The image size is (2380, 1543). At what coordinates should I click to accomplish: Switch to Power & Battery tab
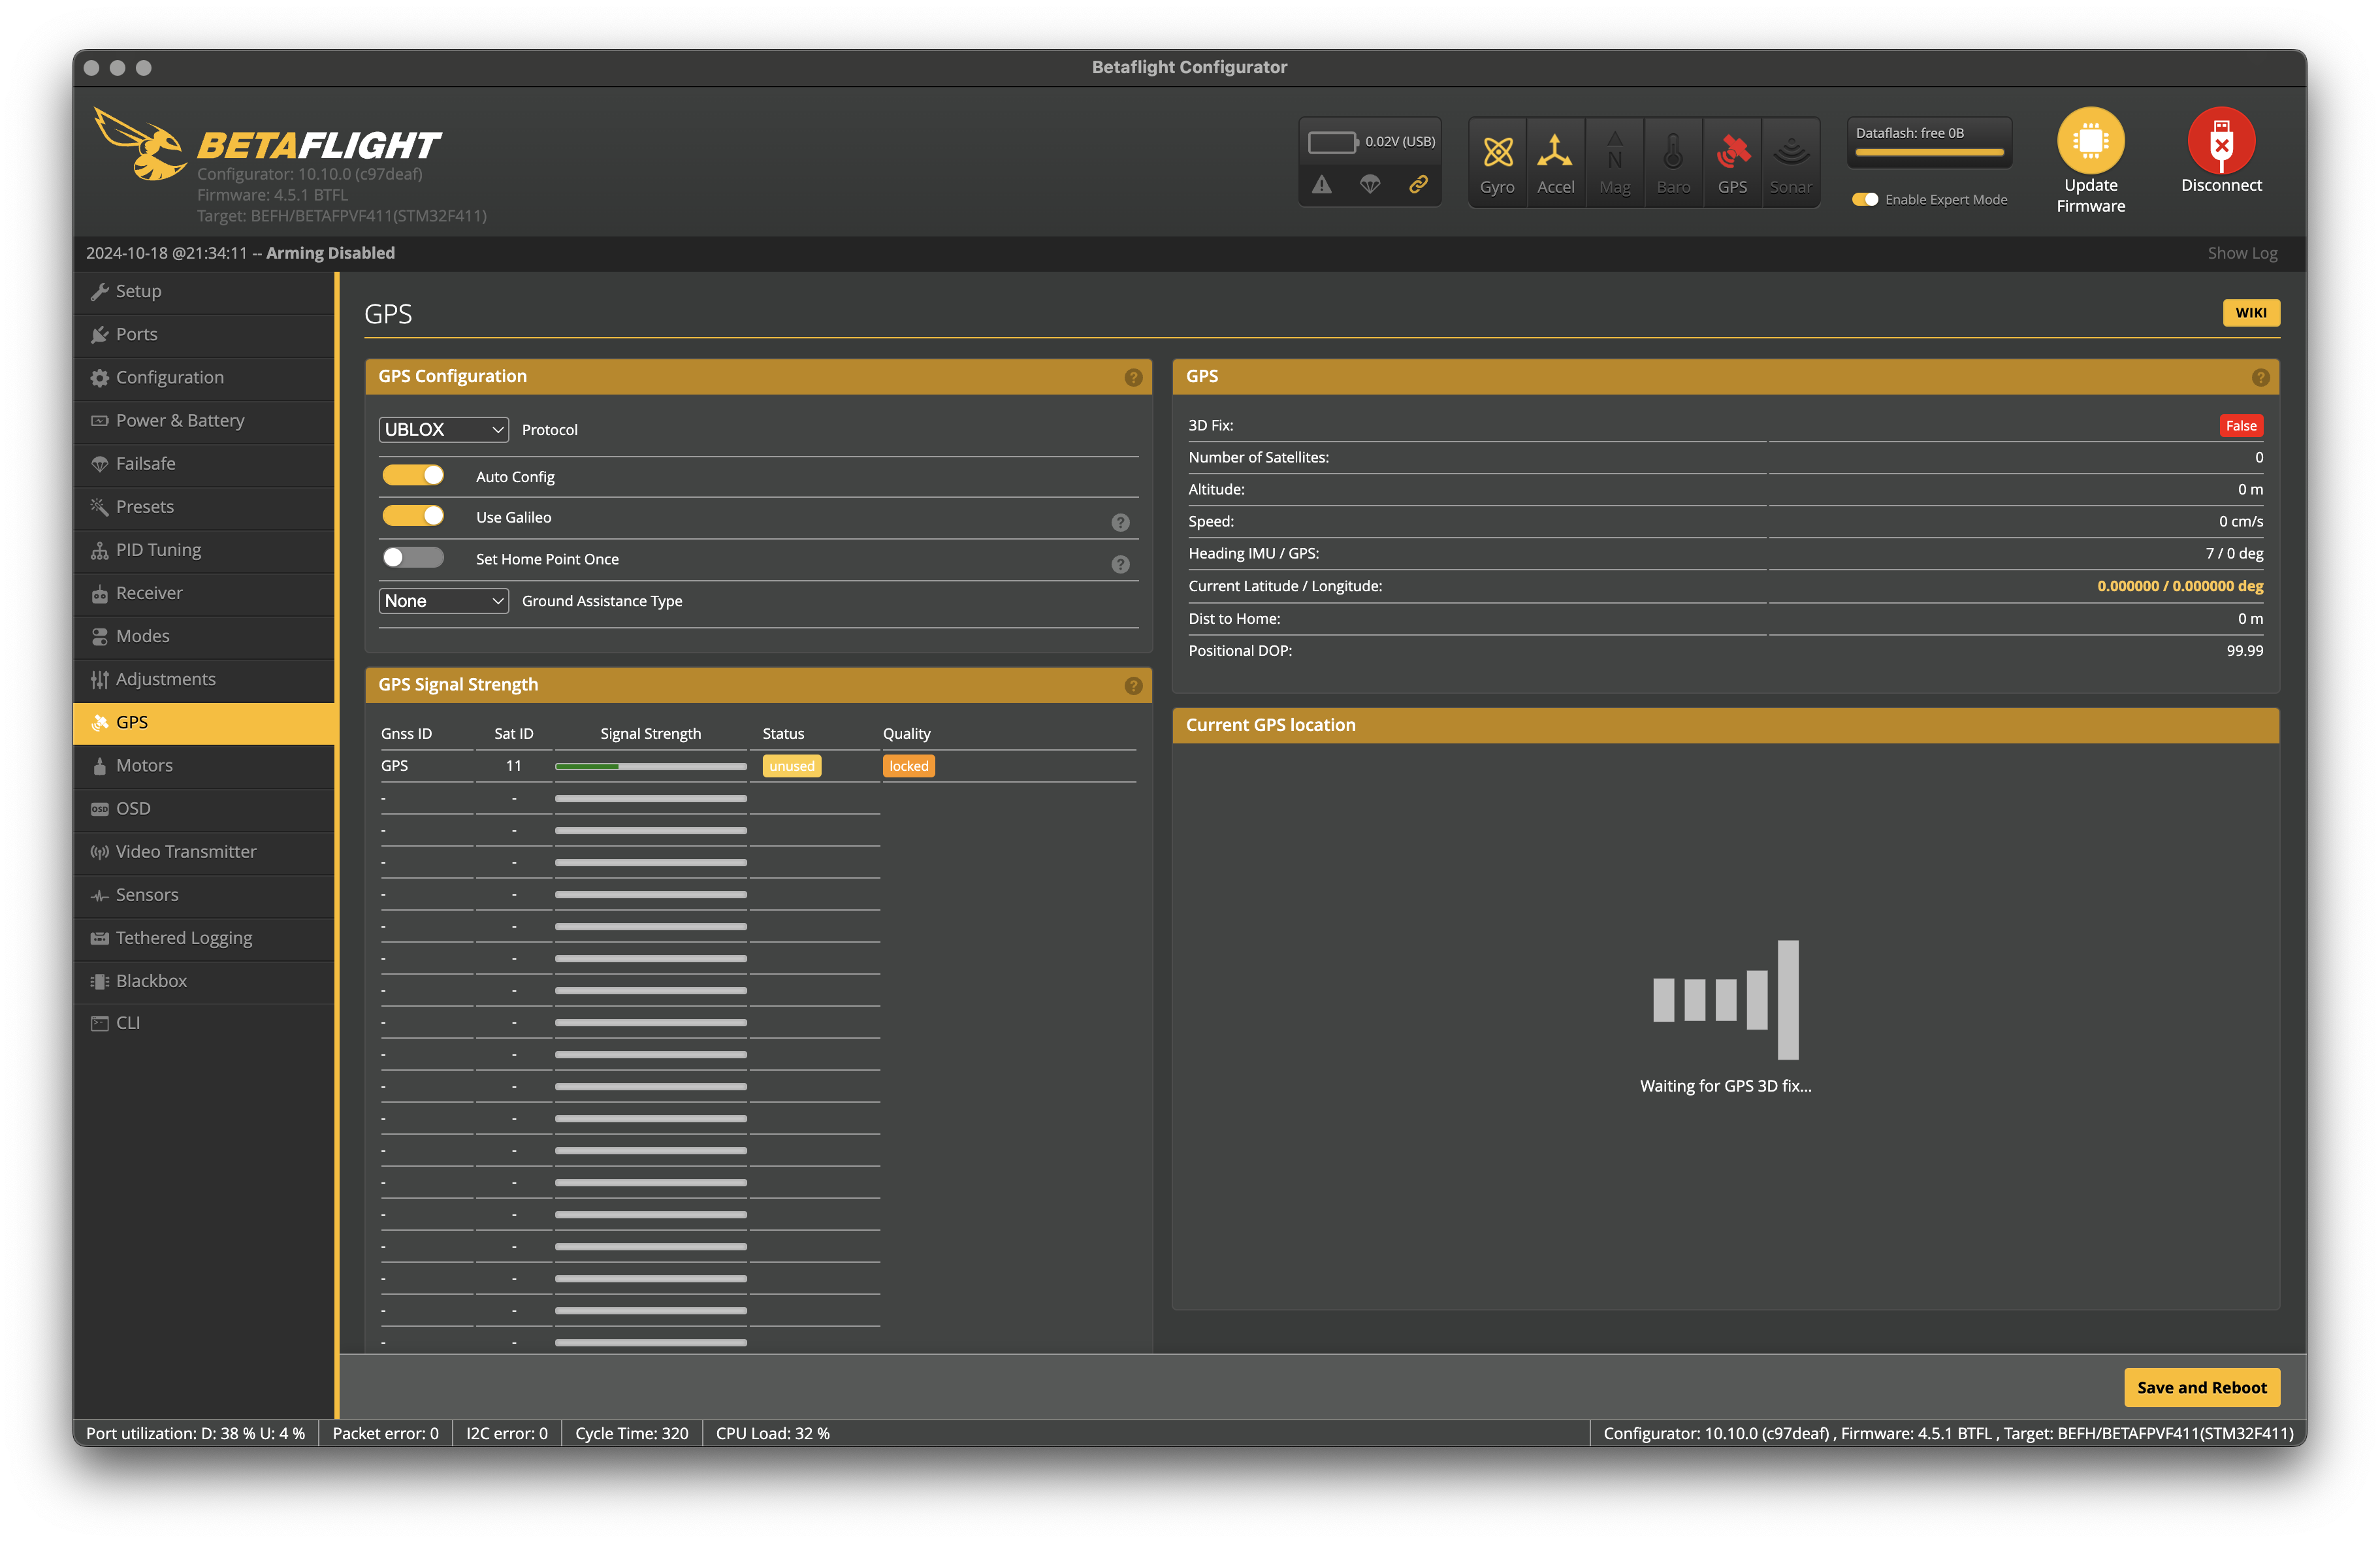pyautogui.click(x=204, y=420)
